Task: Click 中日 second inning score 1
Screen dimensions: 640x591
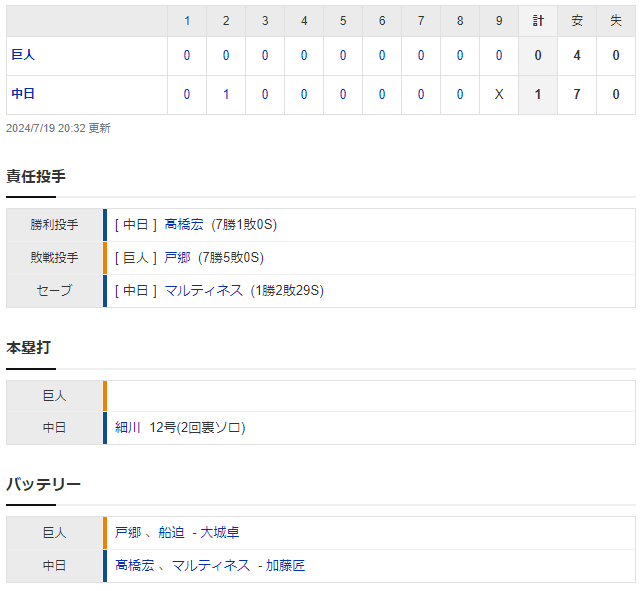Action: pos(226,95)
